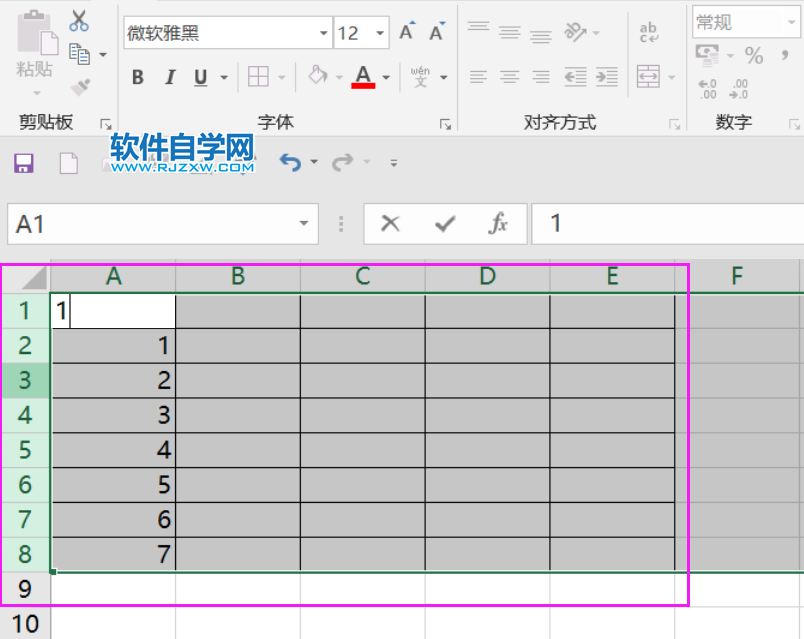Screen dimensions: 804x639
Task: Toggle Italic formatting
Action: click(x=170, y=76)
